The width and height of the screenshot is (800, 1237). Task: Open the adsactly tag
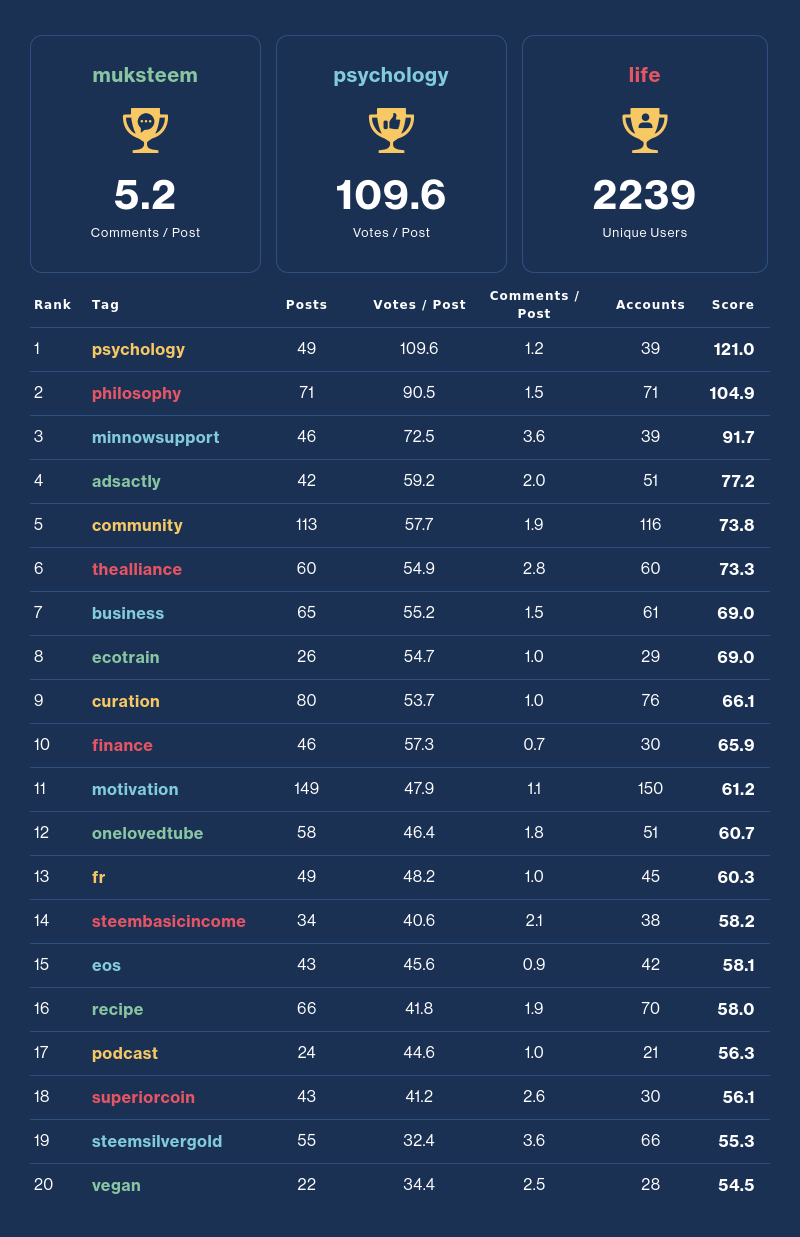tap(126, 482)
